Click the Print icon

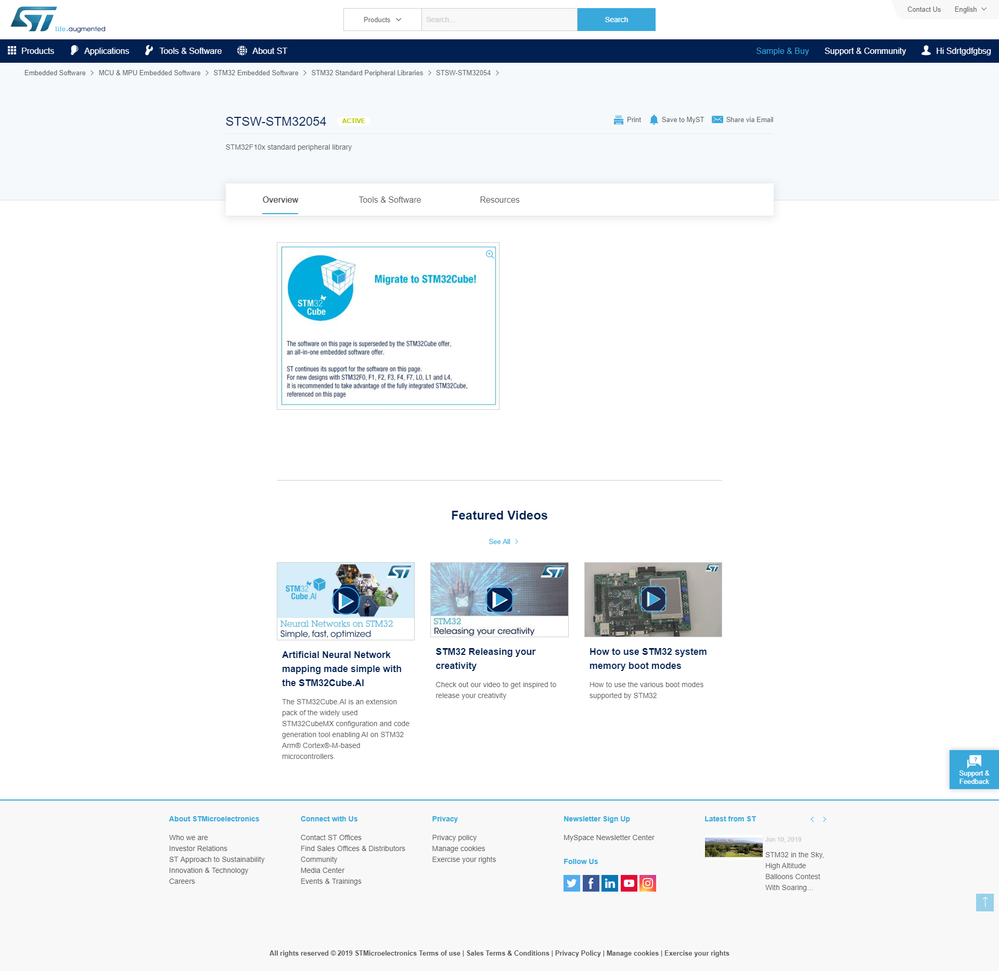click(618, 120)
